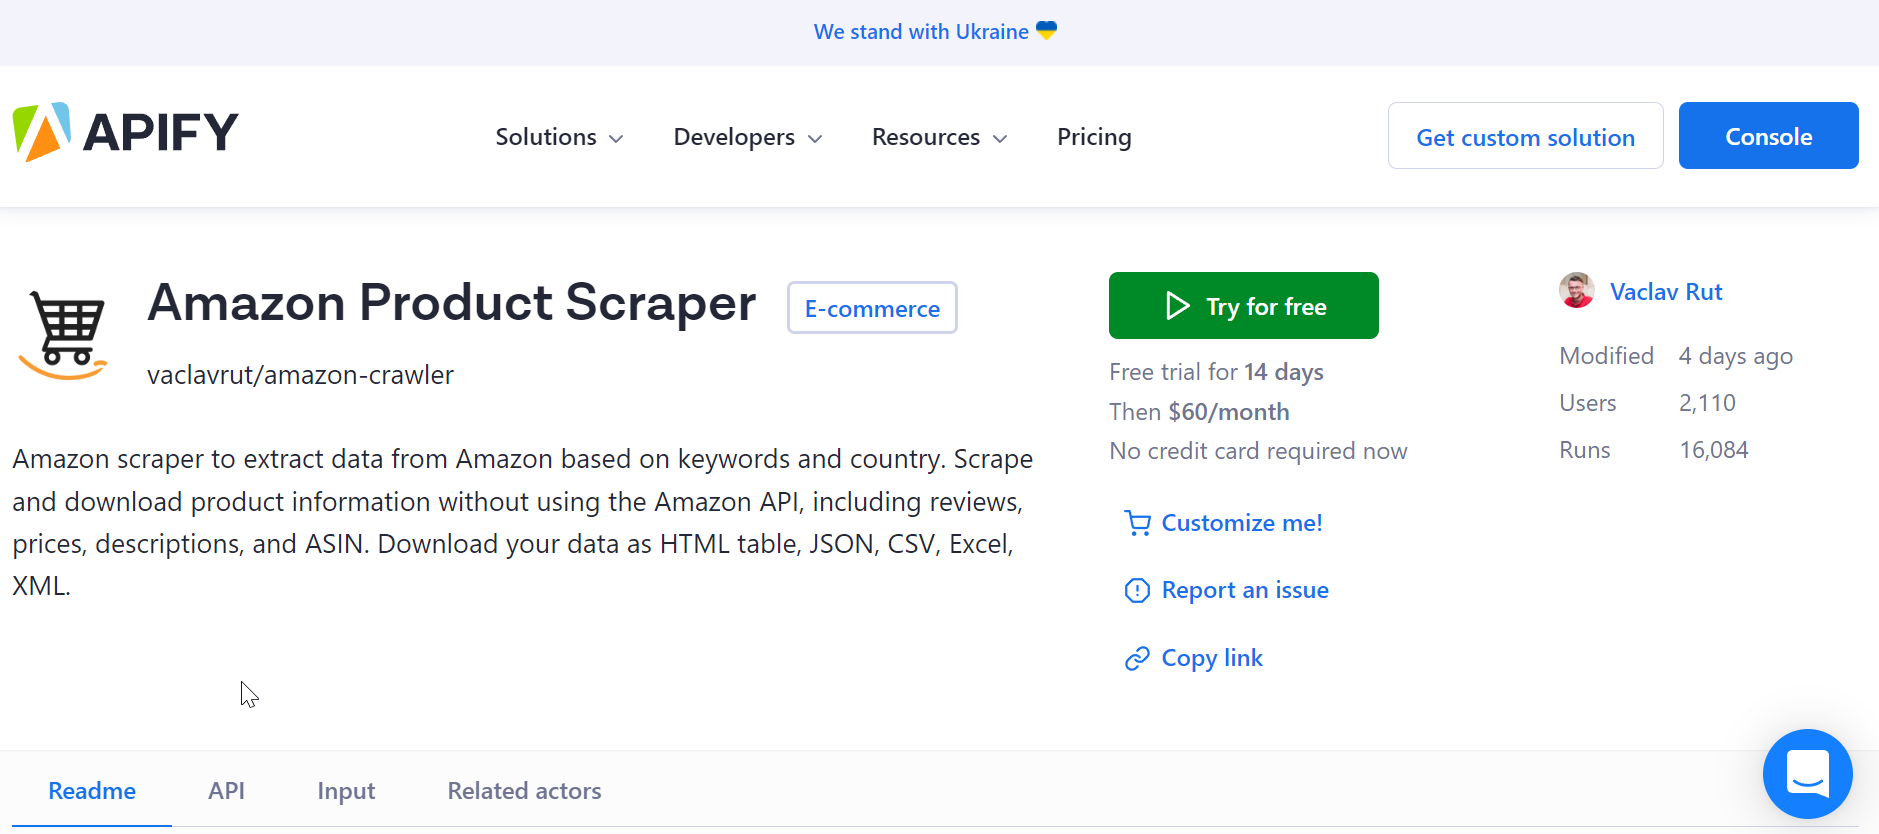Click the Modified 4 days ago value
1879x834 pixels.
(1736, 356)
